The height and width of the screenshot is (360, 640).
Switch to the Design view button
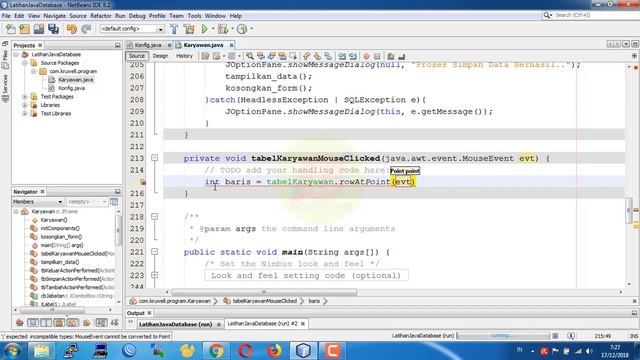(160, 56)
